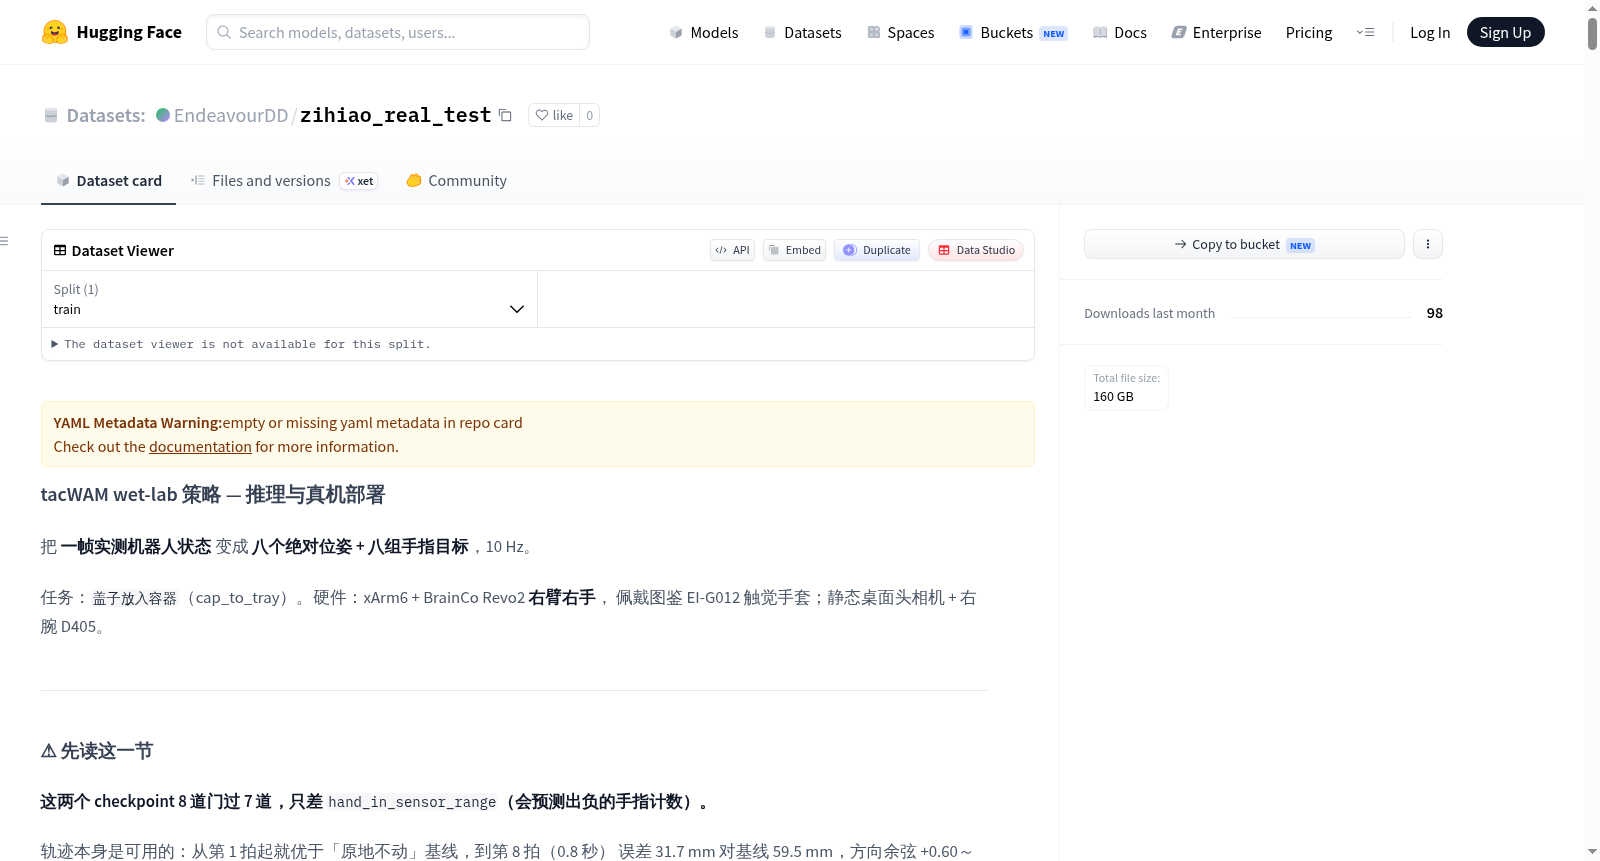This screenshot has height=861, width=1600.
Task: Open the Models page
Action: click(704, 32)
